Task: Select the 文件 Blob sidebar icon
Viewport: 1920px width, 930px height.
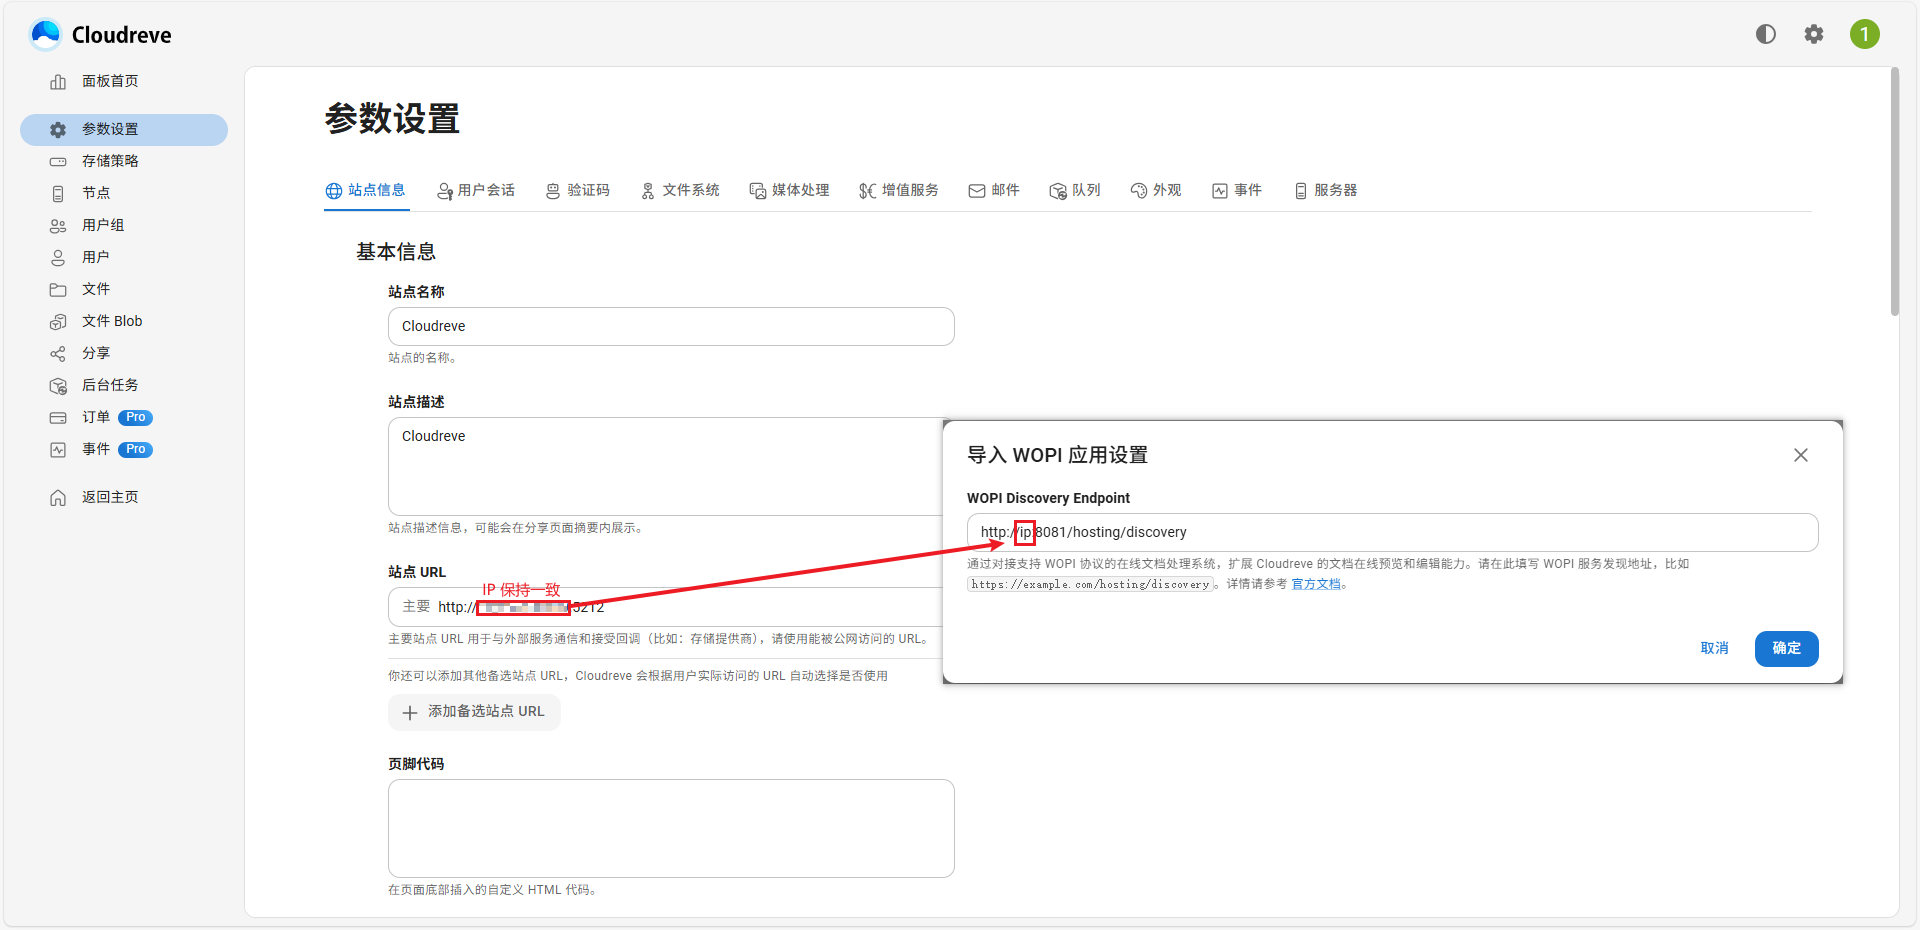Action: (x=58, y=320)
